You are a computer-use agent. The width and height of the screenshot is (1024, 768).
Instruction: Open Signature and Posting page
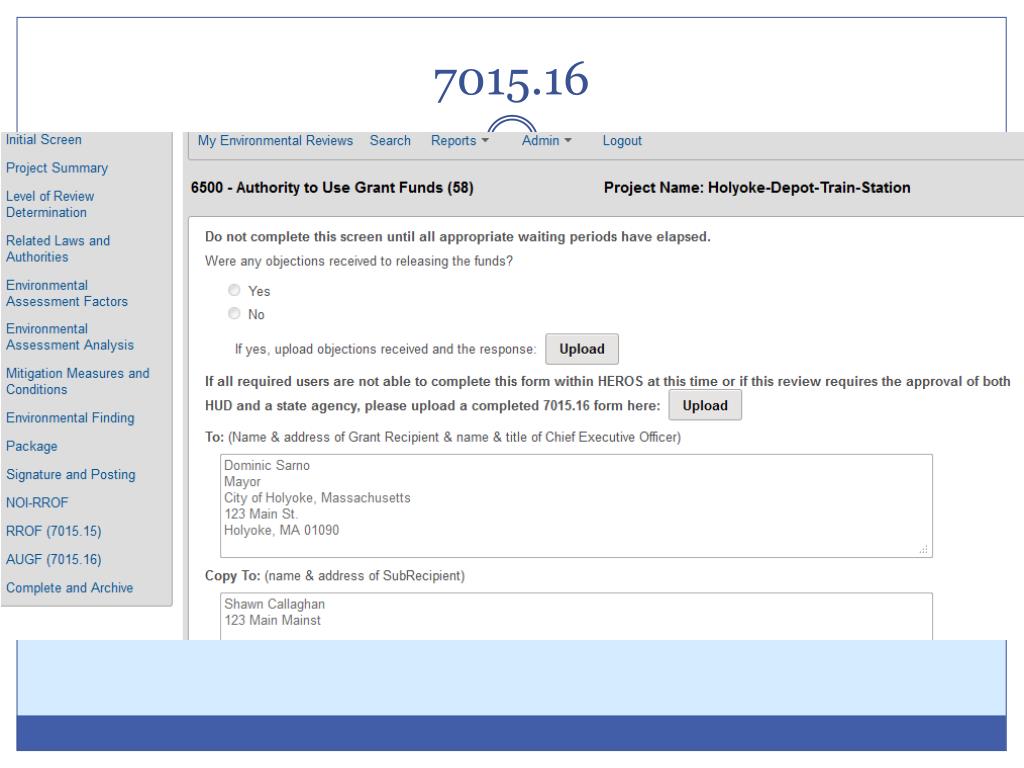(x=71, y=475)
